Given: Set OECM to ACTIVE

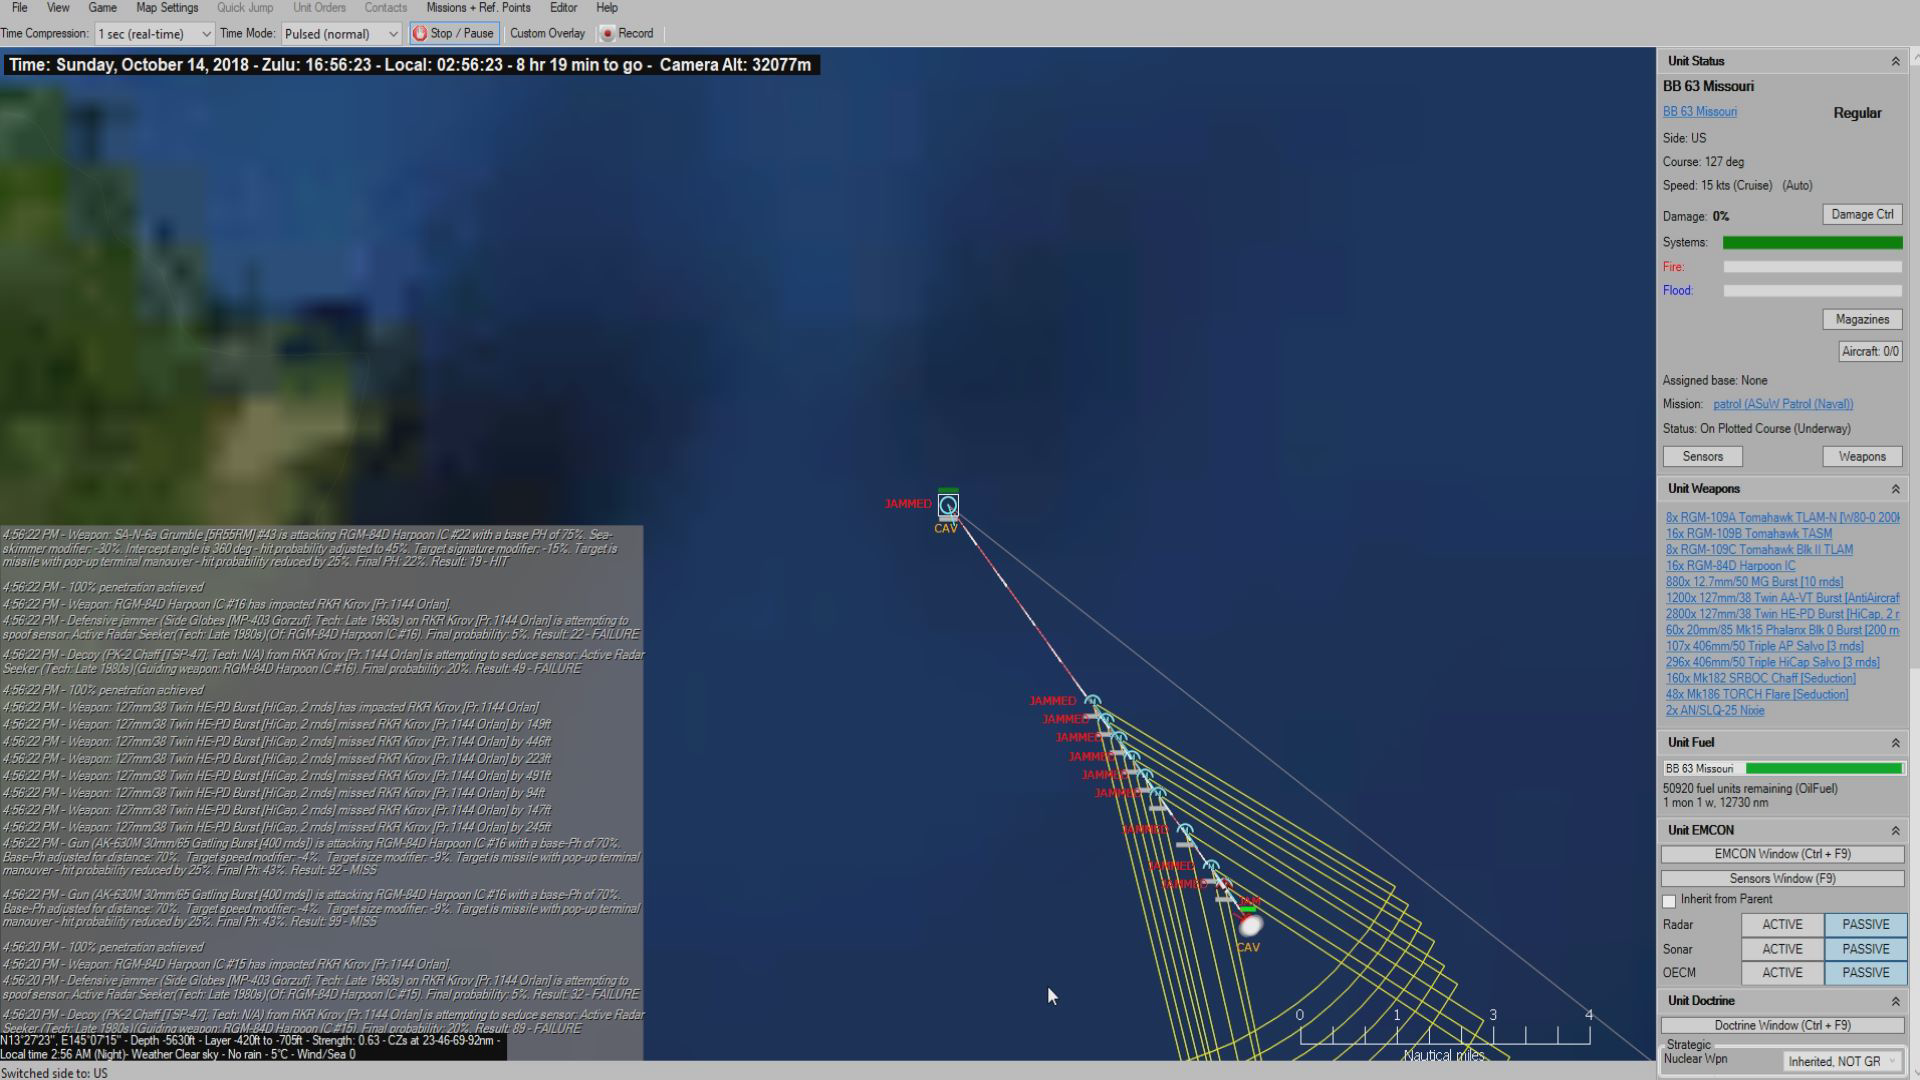Looking at the screenshot, I should click(x=1782, y=973).
